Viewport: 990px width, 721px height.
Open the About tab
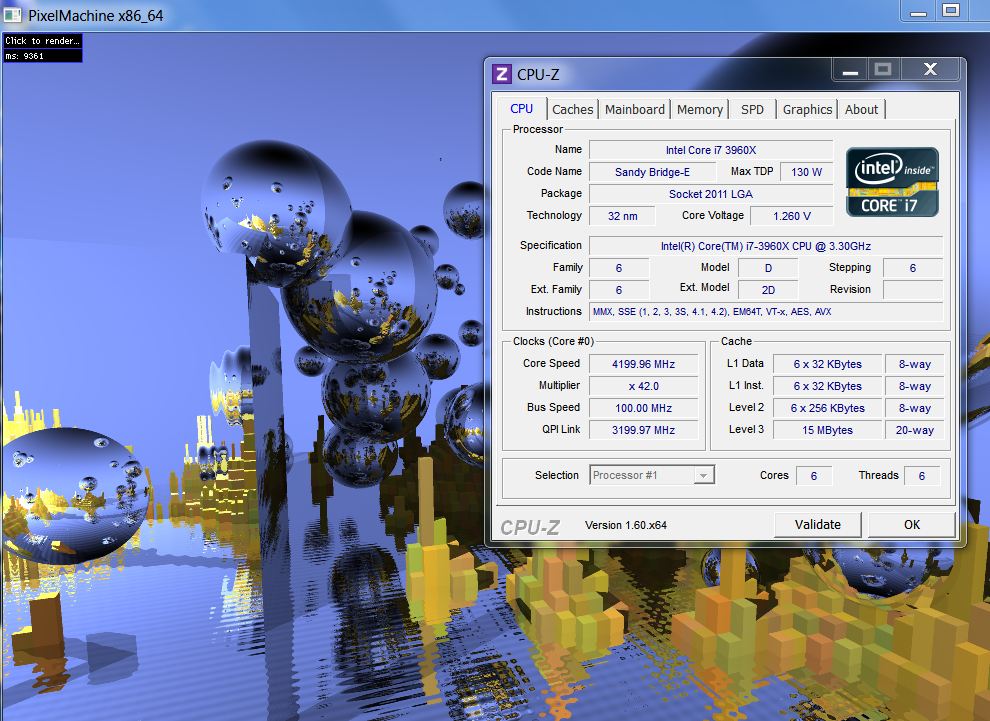pyautogui.click(x=861, y=110)
